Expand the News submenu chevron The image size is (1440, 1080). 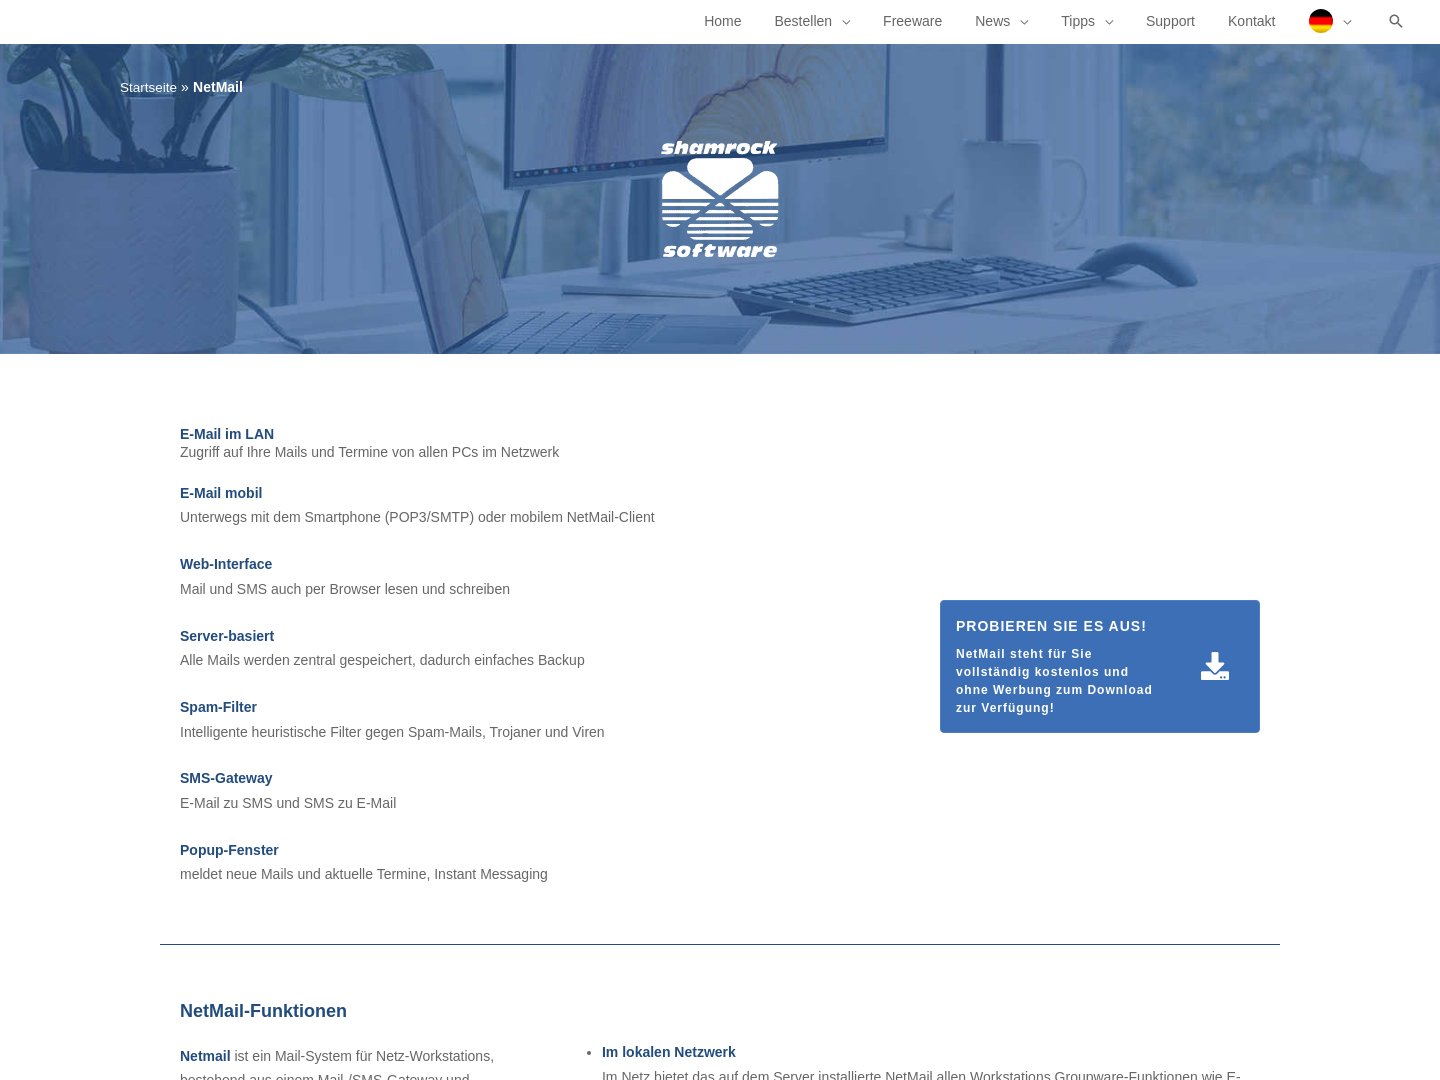(x=1024, y=22)
